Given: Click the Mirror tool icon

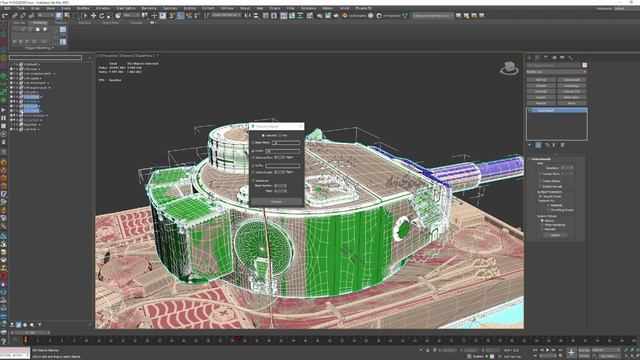Looking at the screenshot, I should pyautogui.click(x=247, y=16).
